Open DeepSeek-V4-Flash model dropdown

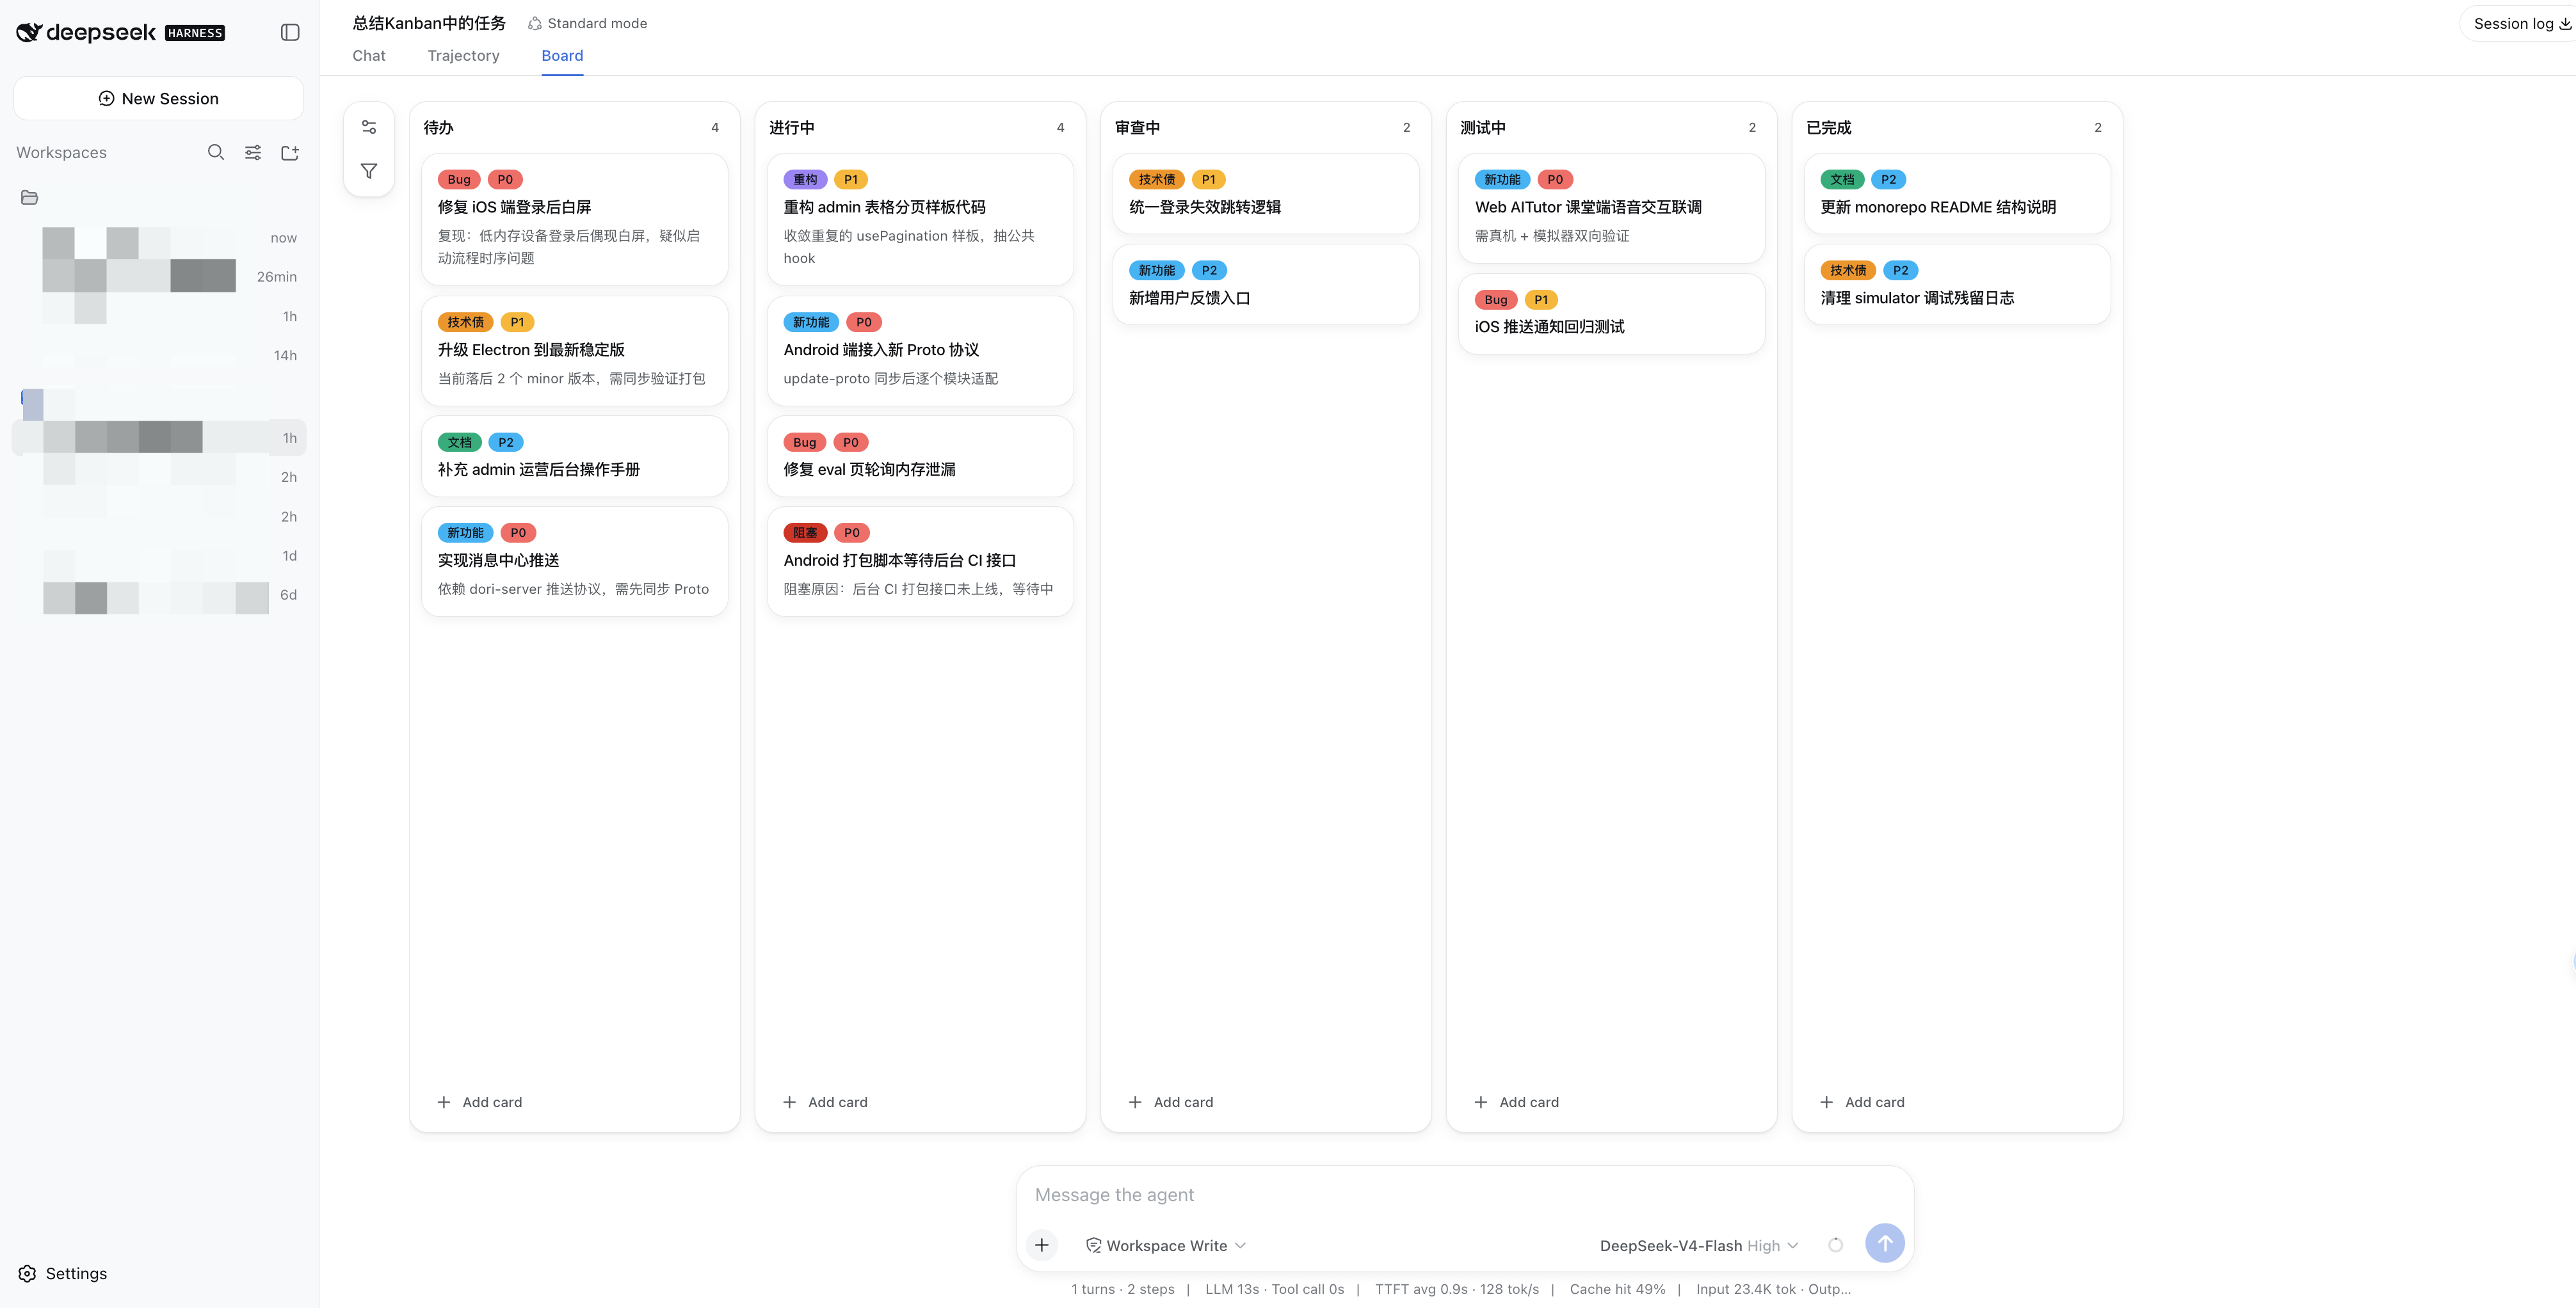tap(1700, 1245)
